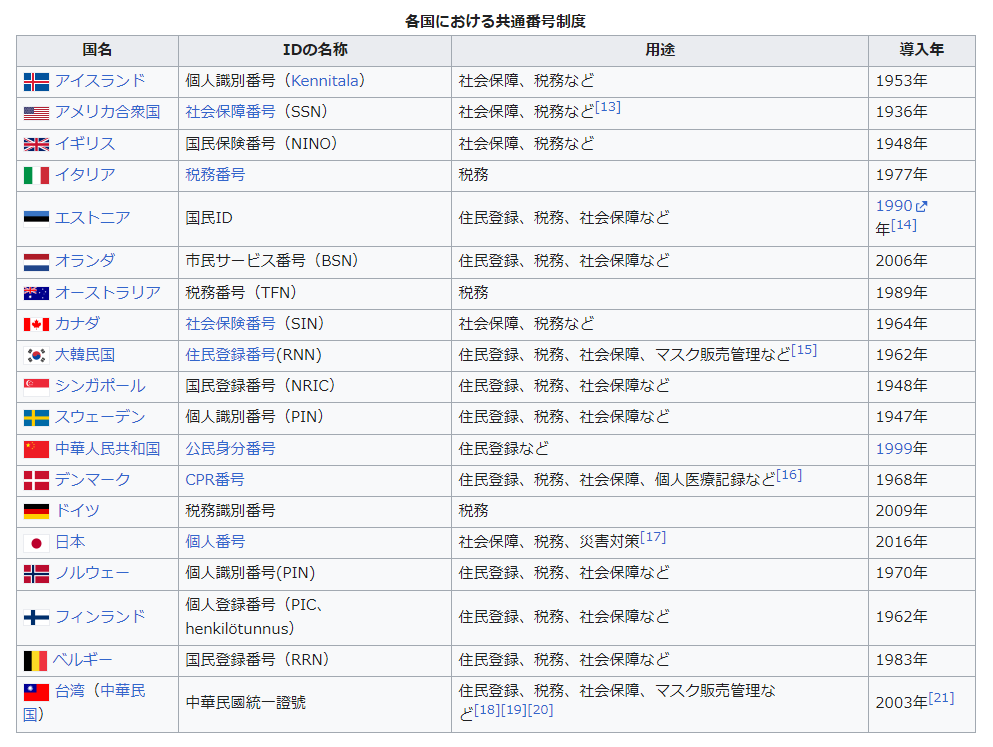
Task: Open the ノルウェー country link
Action: click(92, 573)
